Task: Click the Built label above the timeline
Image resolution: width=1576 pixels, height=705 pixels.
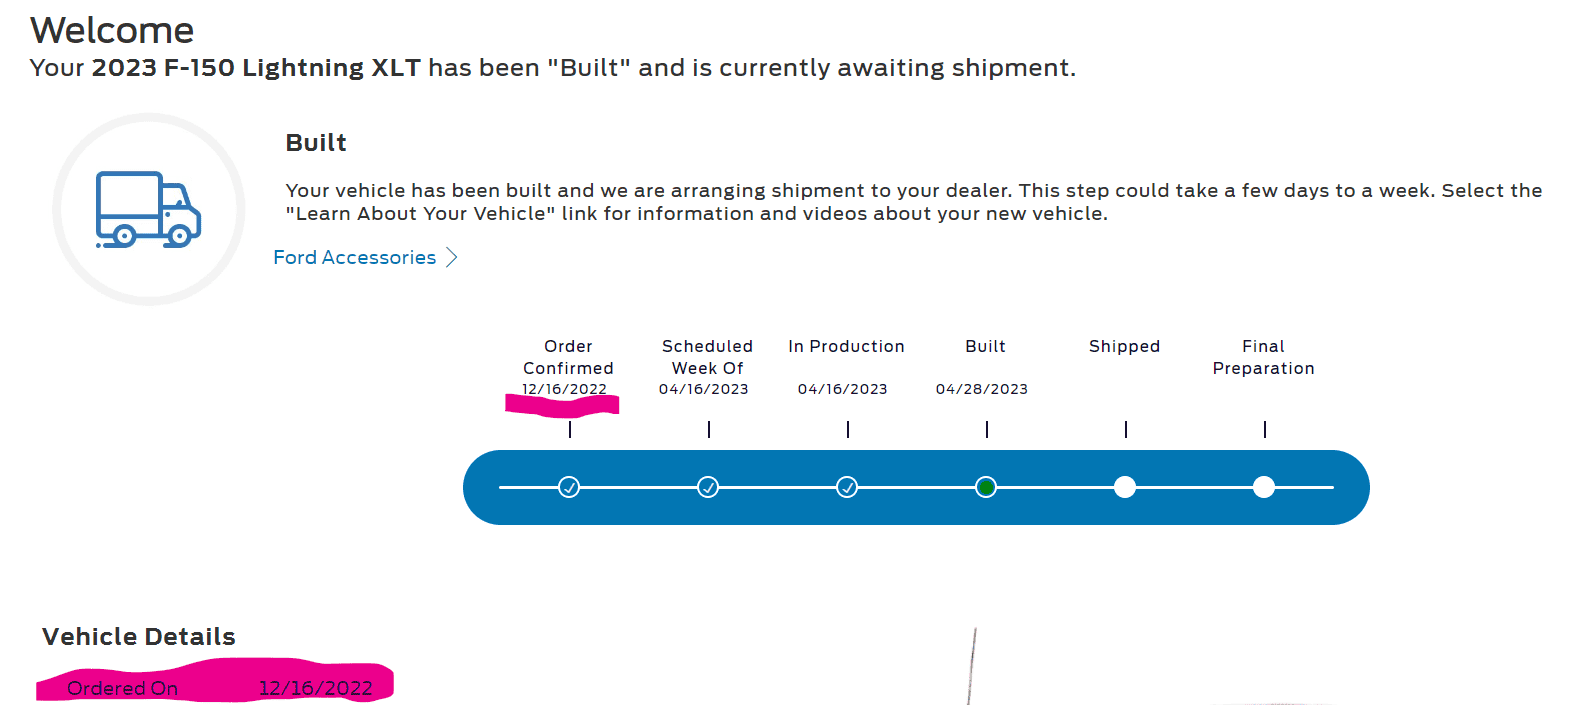Action: point(985,346)
